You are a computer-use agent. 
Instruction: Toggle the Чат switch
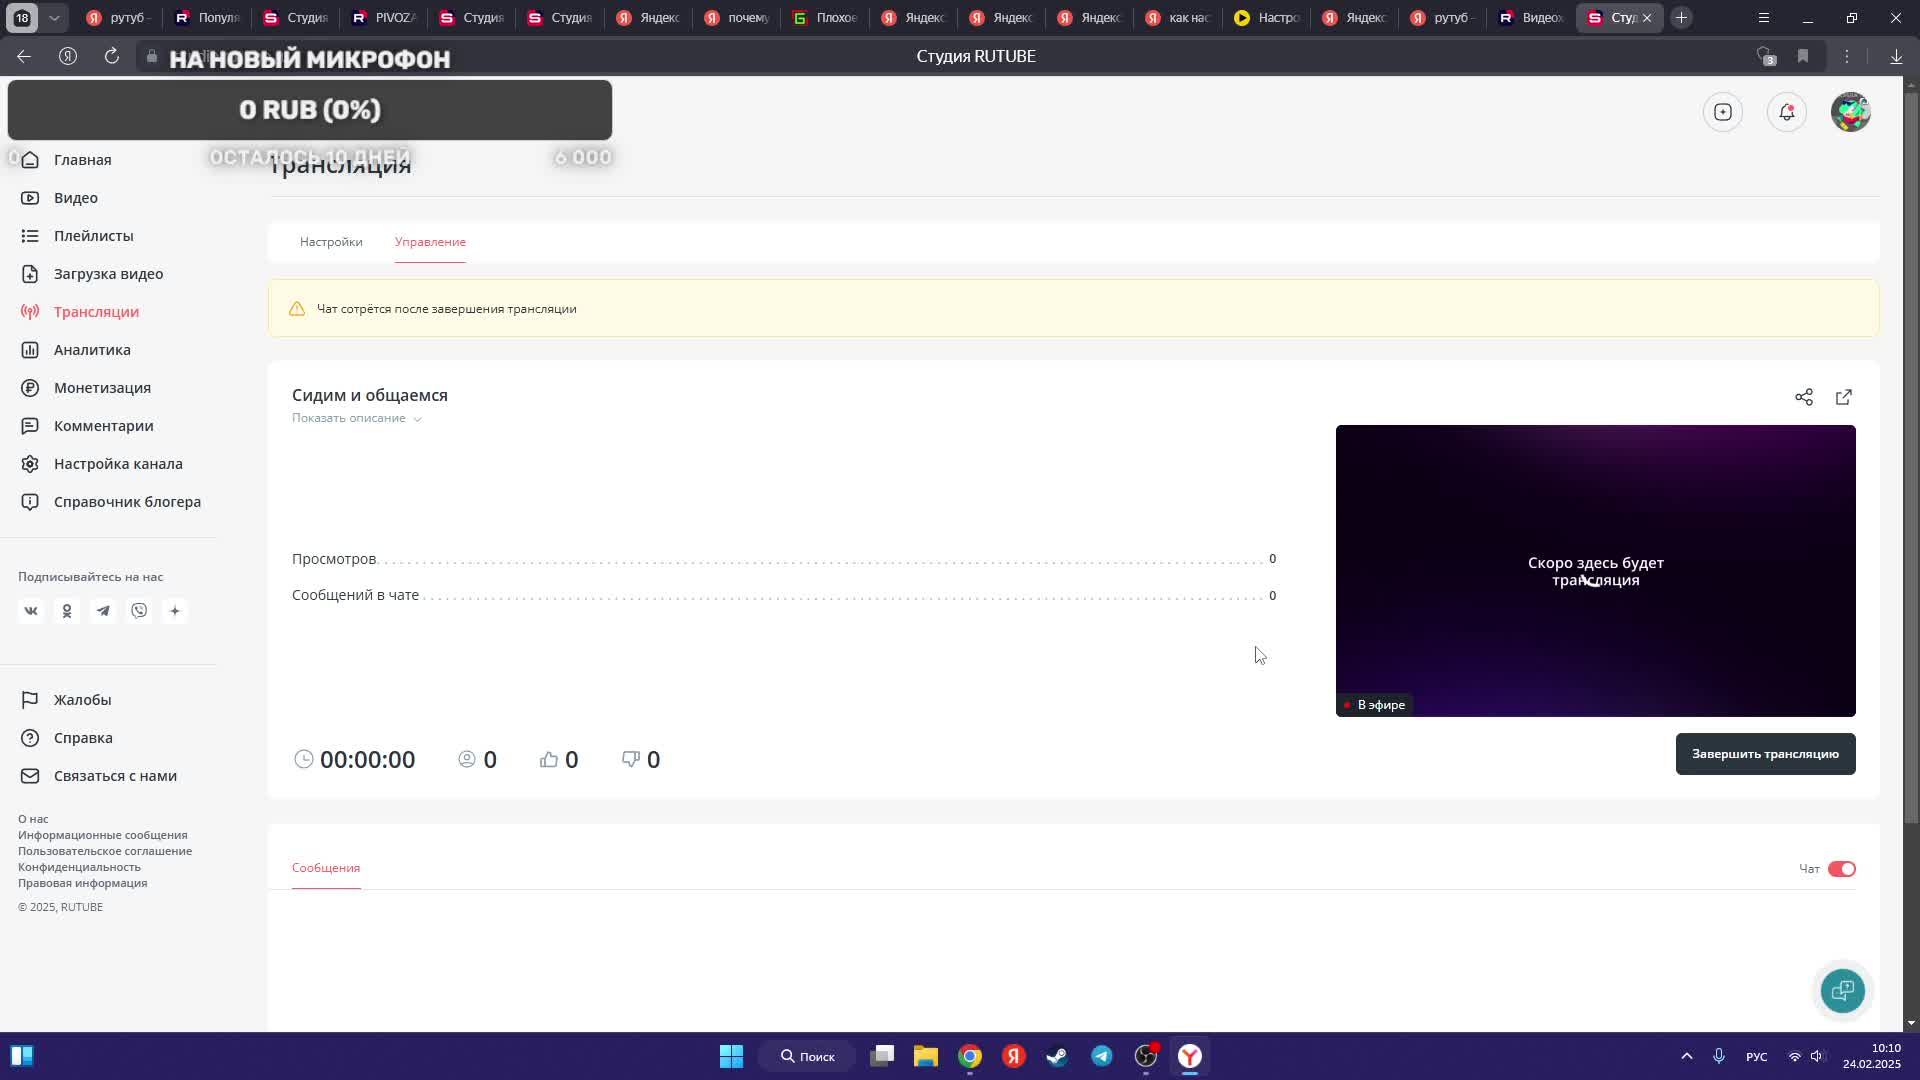[1841, 869]
